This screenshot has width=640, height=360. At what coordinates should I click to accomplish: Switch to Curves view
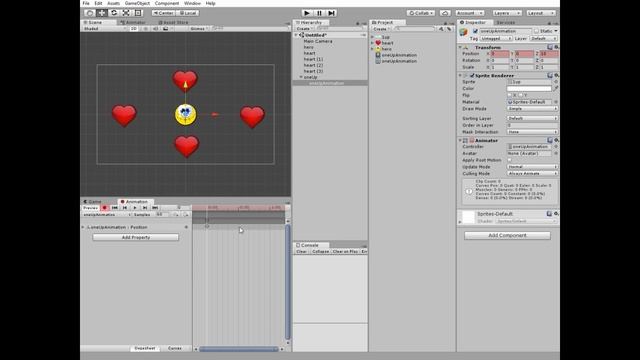175,348
